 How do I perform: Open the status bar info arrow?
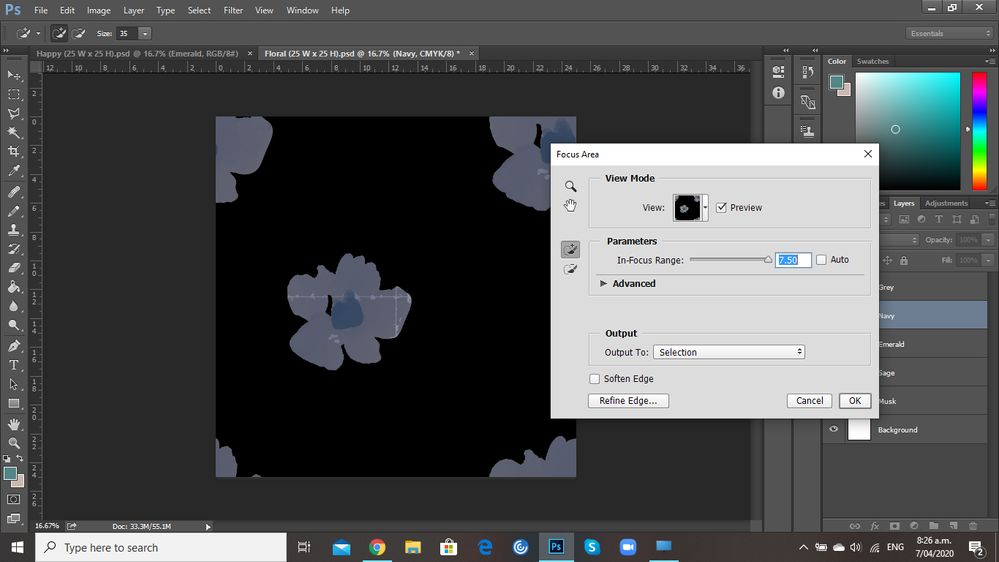208,526
